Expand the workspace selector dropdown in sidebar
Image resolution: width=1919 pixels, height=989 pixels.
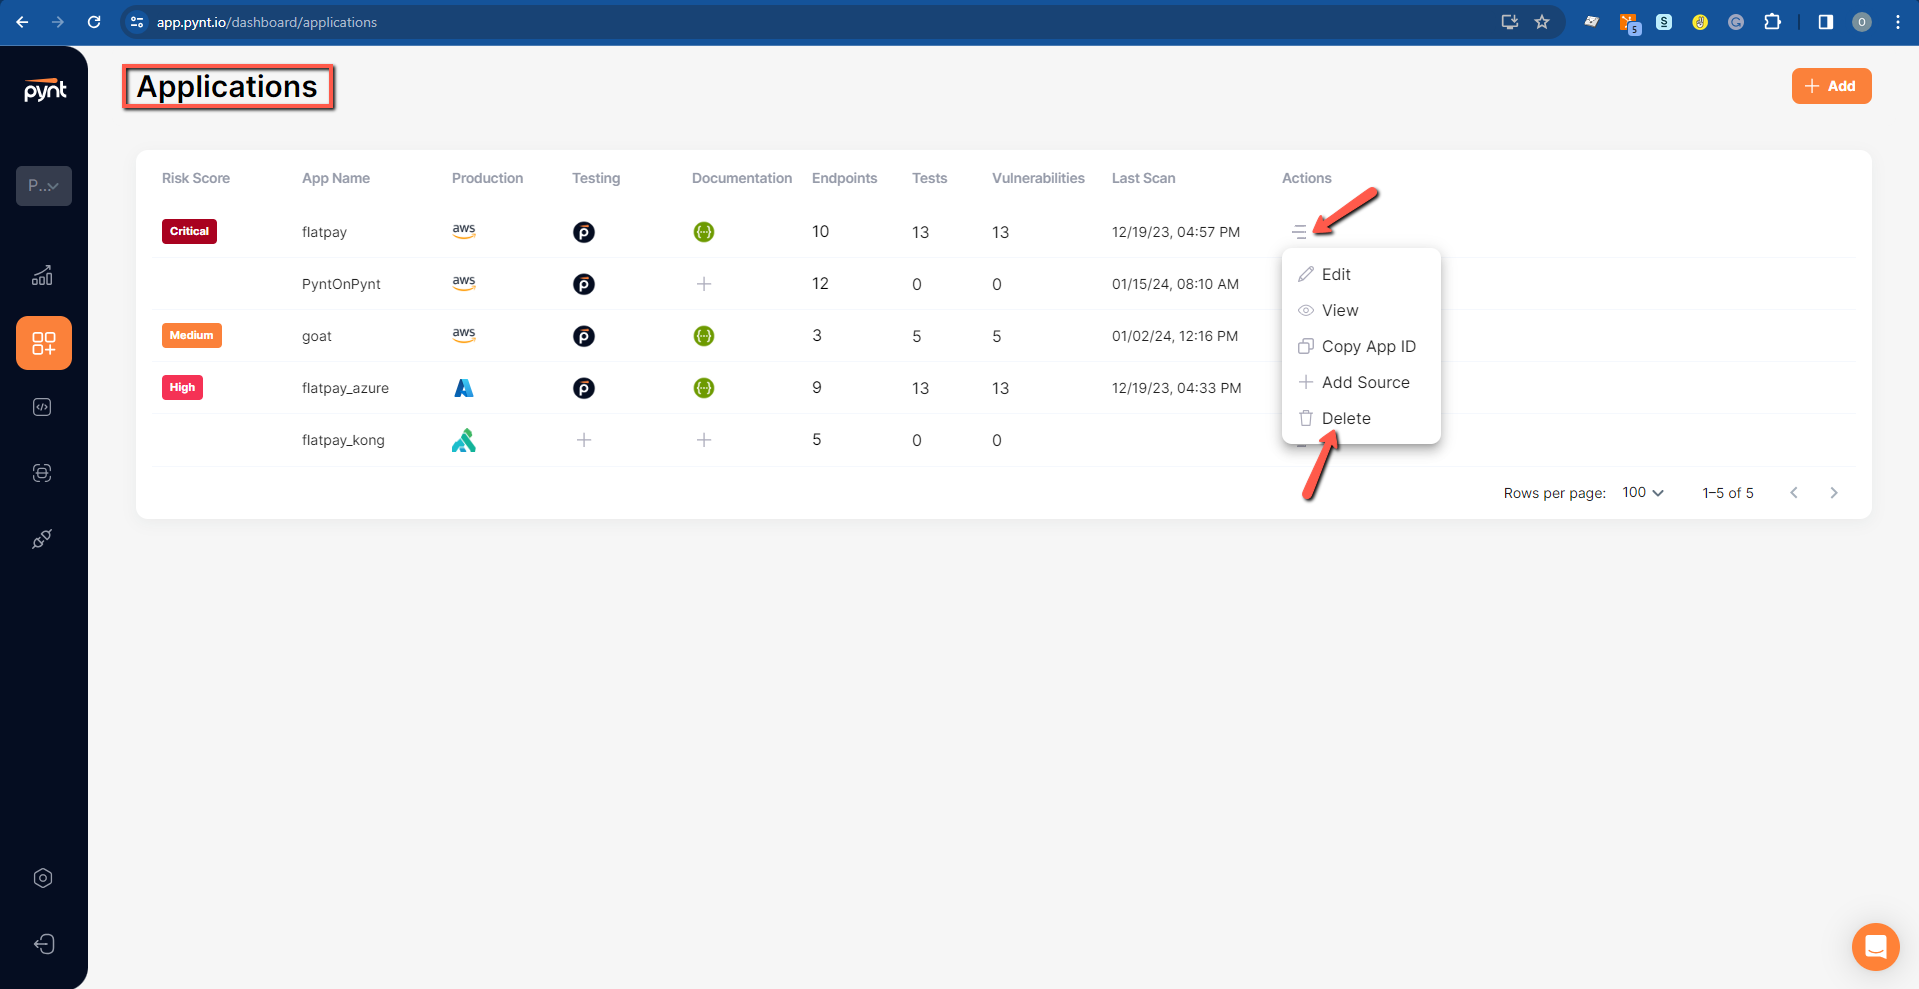[x=44, y=186]
